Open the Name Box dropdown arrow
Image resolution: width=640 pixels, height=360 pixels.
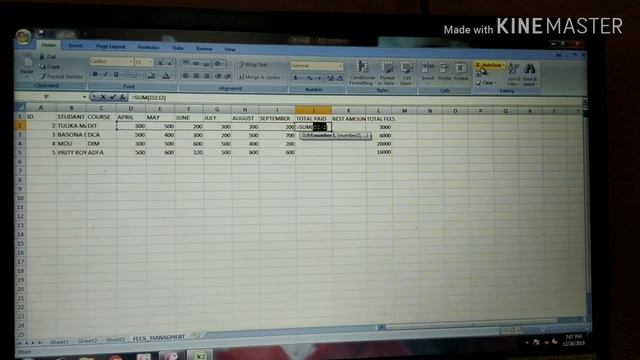[84, 97]
